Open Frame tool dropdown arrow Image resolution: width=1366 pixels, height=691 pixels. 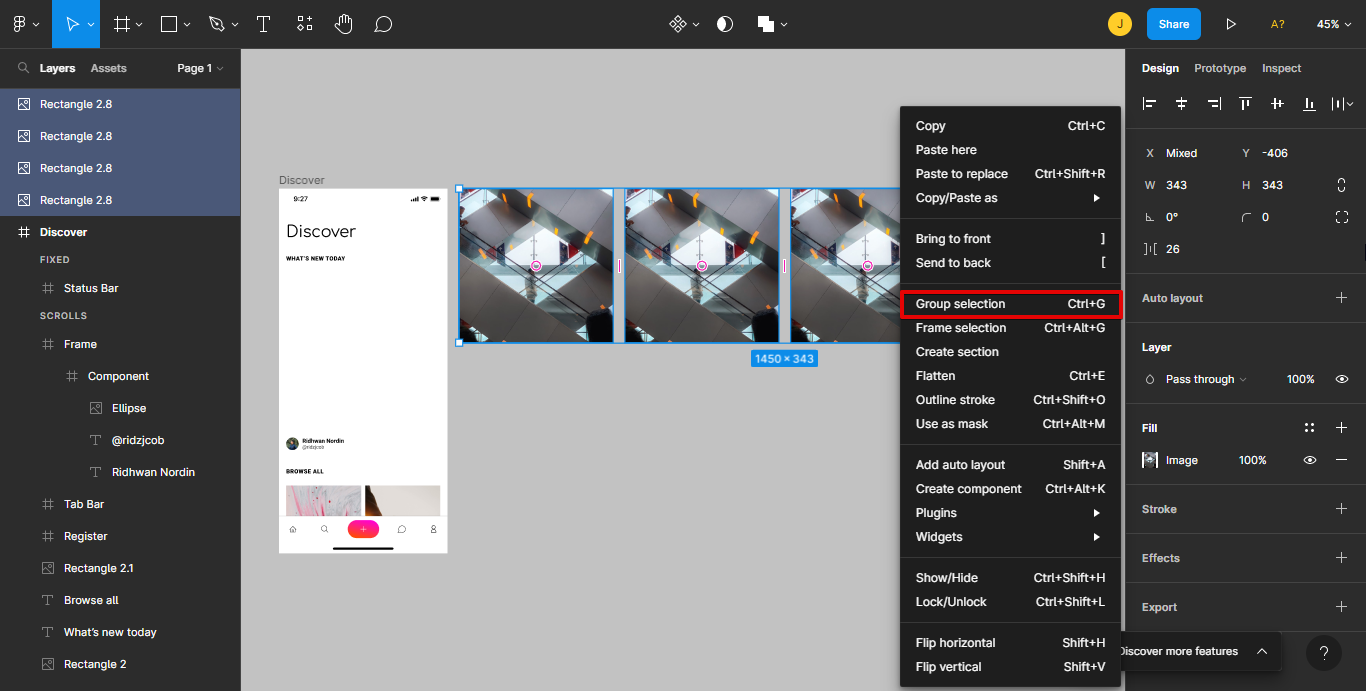(x=139, y=24)
